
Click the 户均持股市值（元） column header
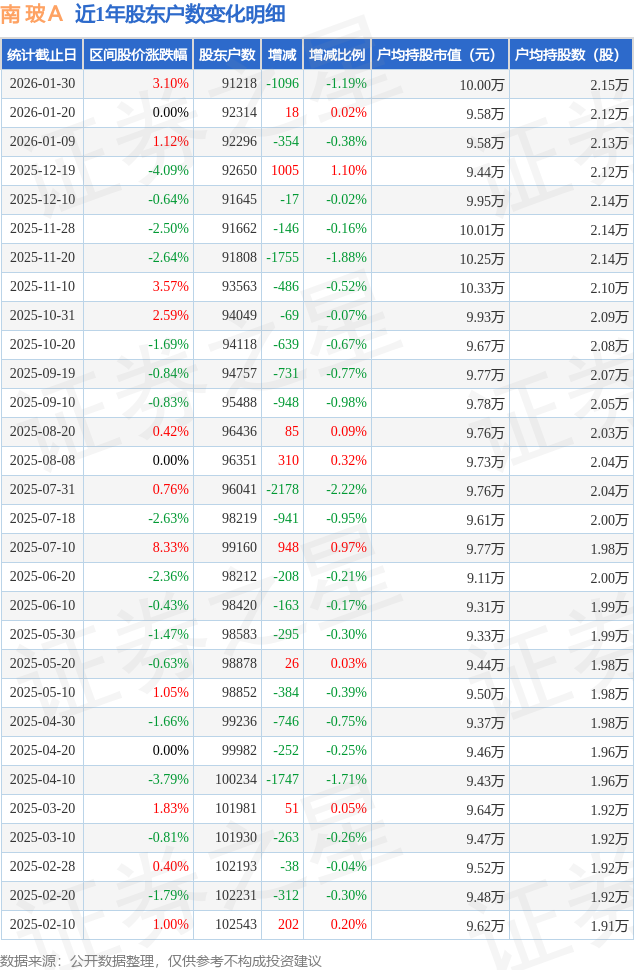(440, 55)
